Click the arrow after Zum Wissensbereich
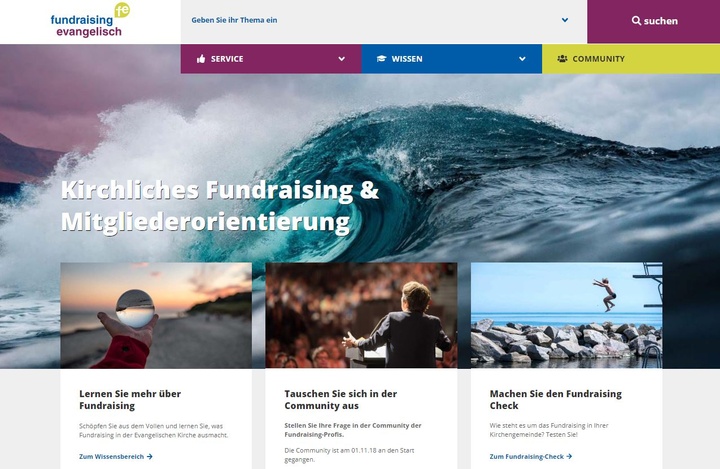 tap(150, 457)
